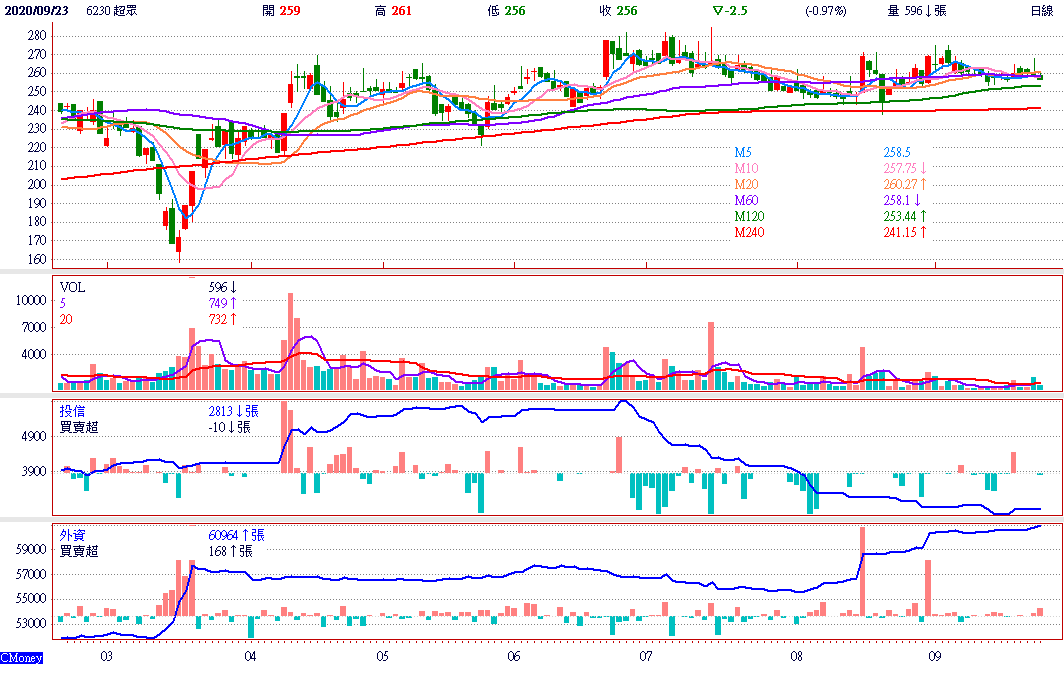Screen dimensions: 1064x676
Task: Select the 日線 daily chart period label
Action: pos(1041,10)
